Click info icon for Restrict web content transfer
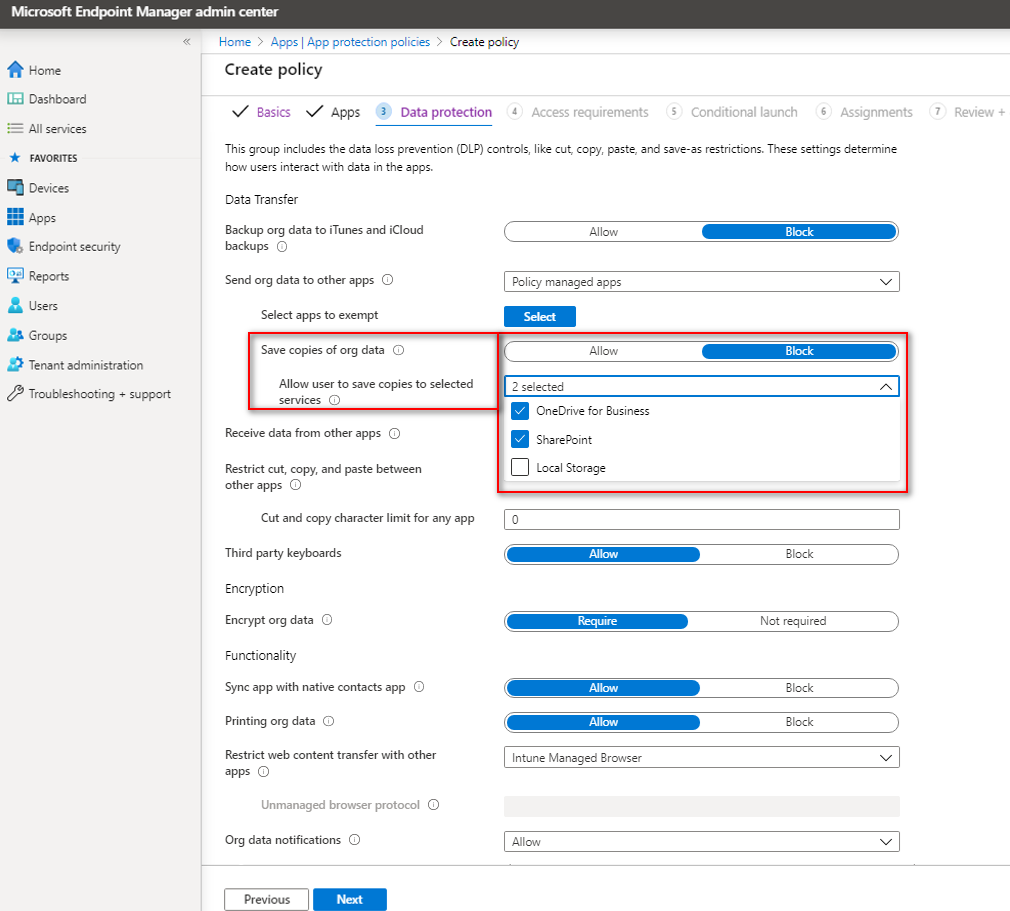 (x=263, y=772)
